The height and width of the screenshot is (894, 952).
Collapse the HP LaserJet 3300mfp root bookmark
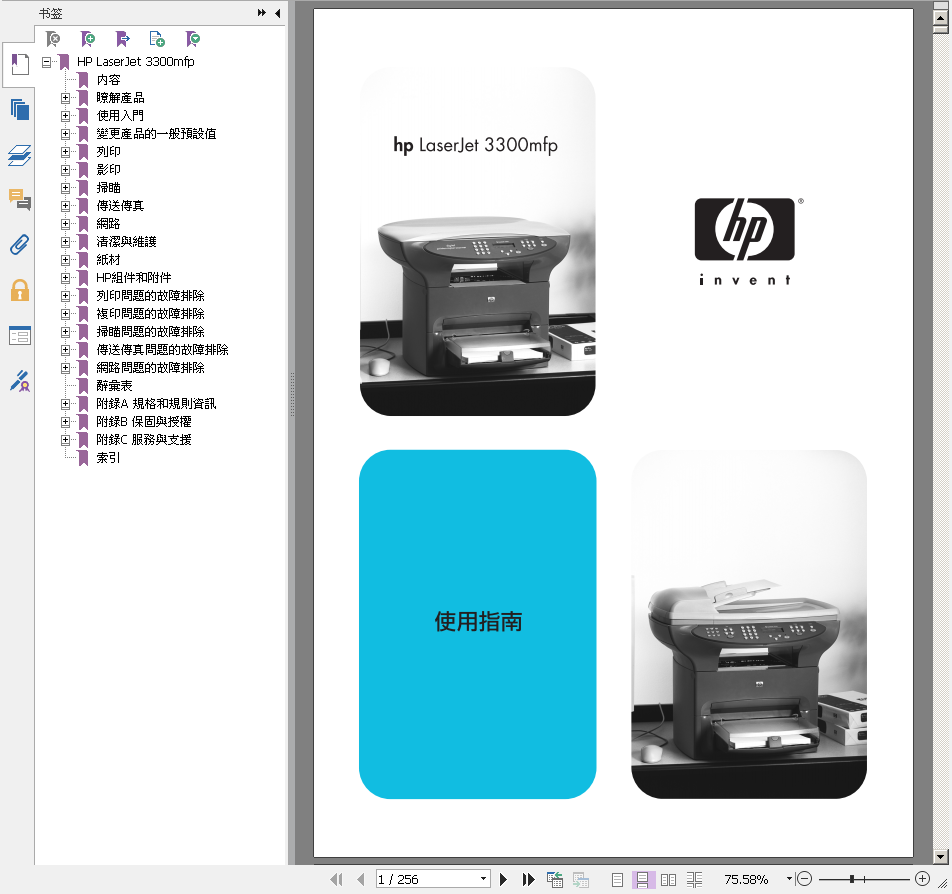coord(47,62)
